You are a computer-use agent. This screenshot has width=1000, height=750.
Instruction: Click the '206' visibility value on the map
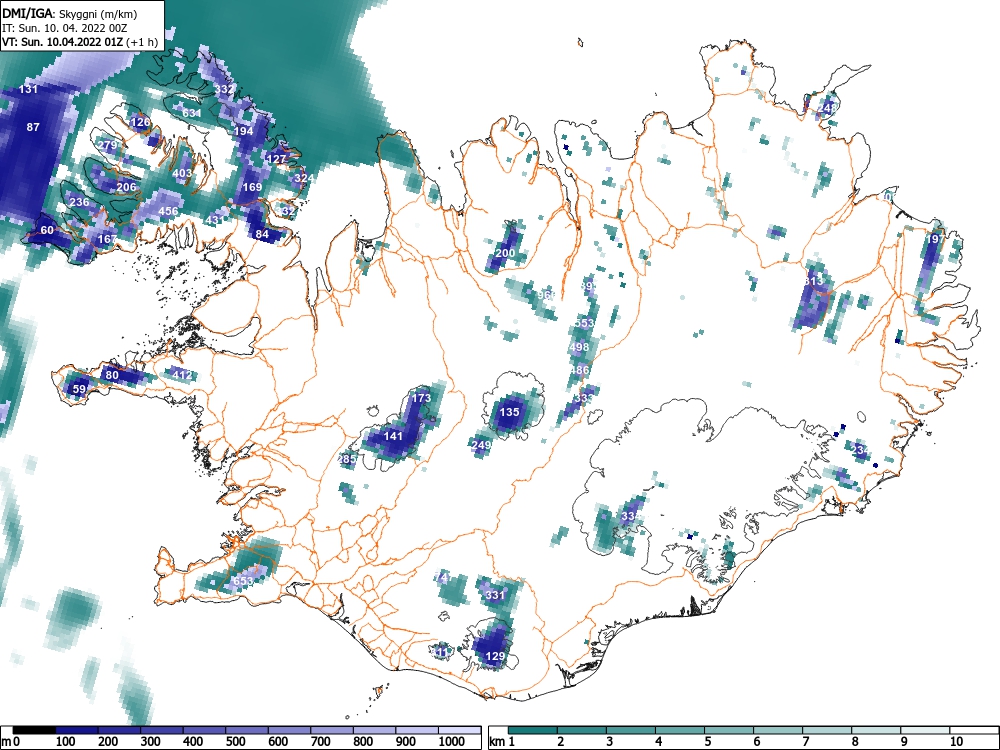click(126, 188)
